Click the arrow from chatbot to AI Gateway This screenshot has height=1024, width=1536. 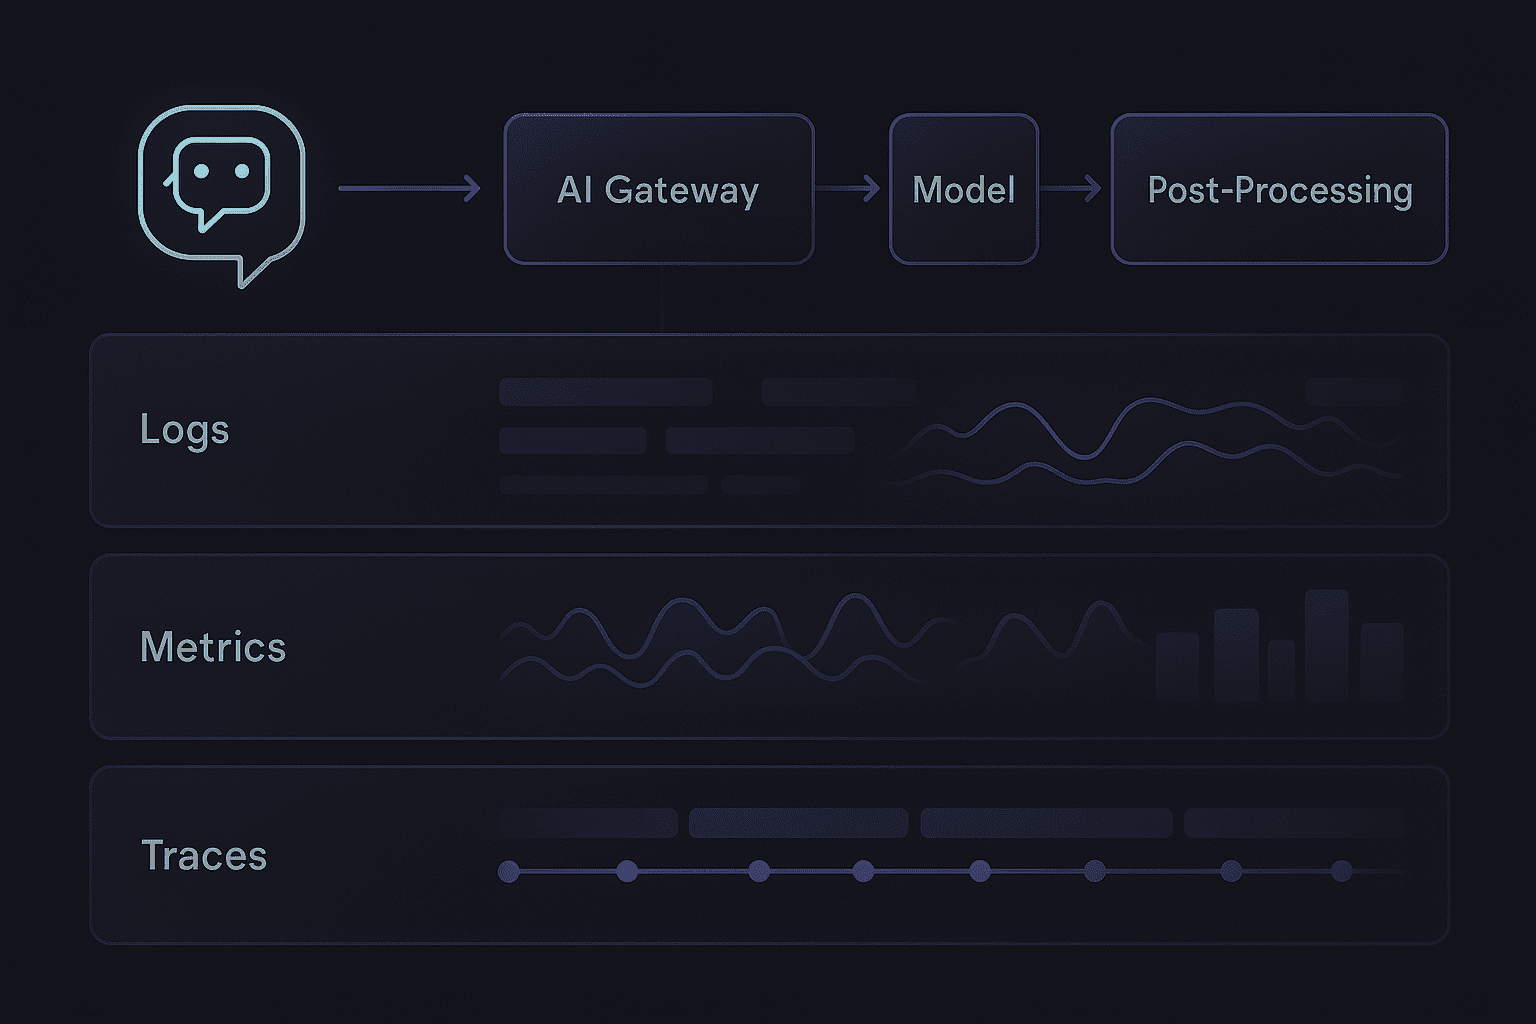[409, 188]
